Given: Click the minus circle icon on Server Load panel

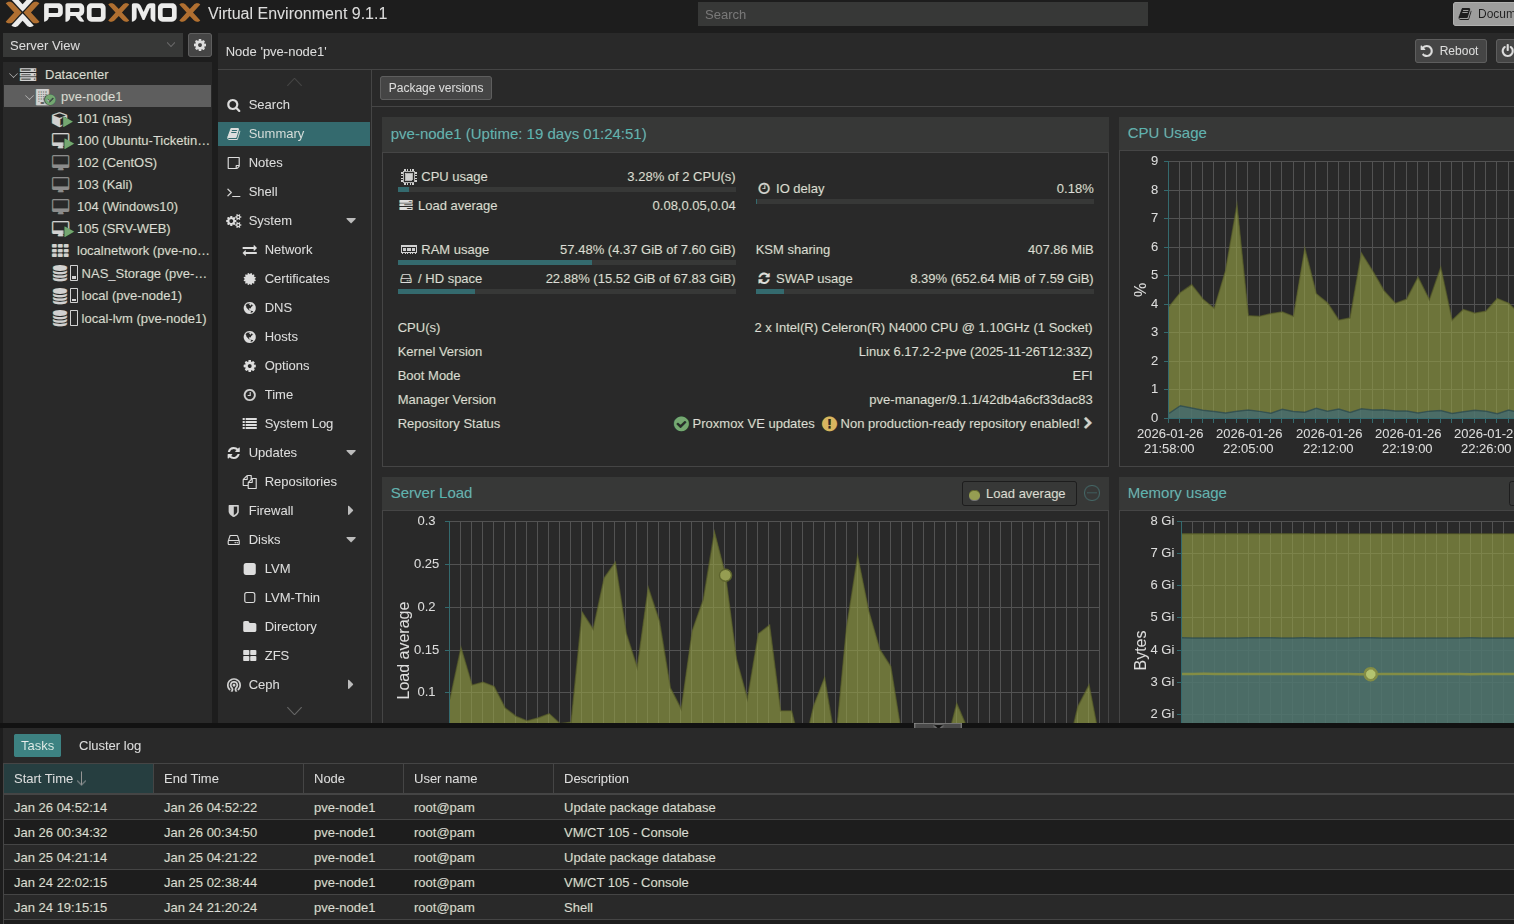Looking at the screenshot, I should tap(1092, 493).
